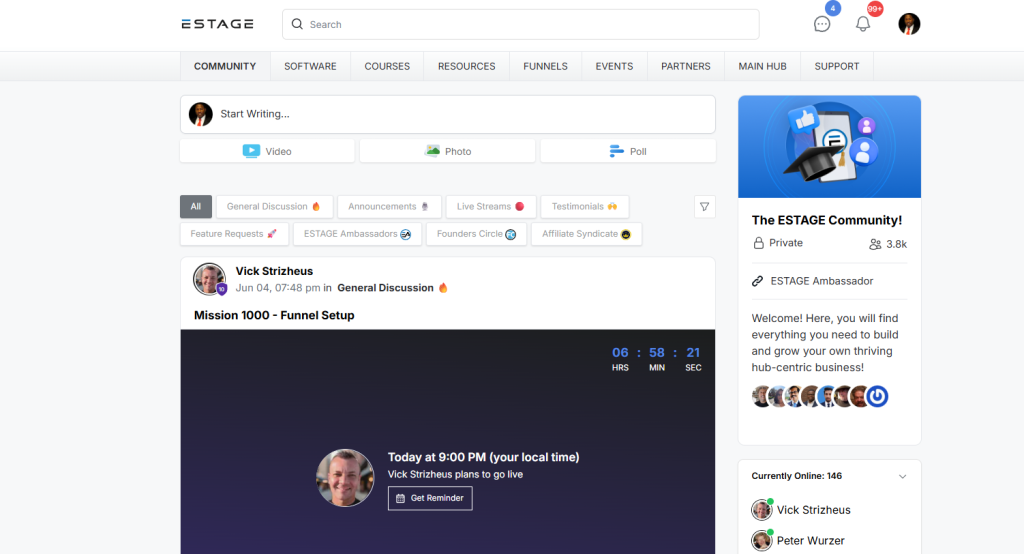Open the PARTNERS tab

pos(686,66)
